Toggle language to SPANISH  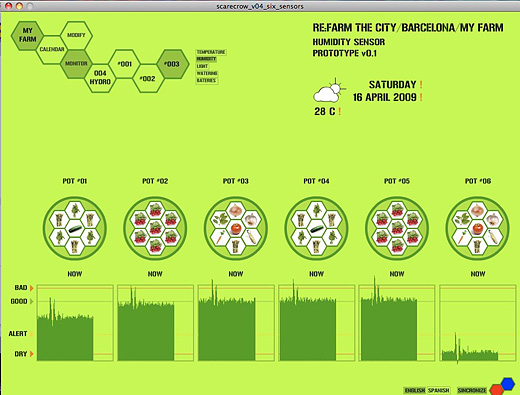tap(439, 390)
